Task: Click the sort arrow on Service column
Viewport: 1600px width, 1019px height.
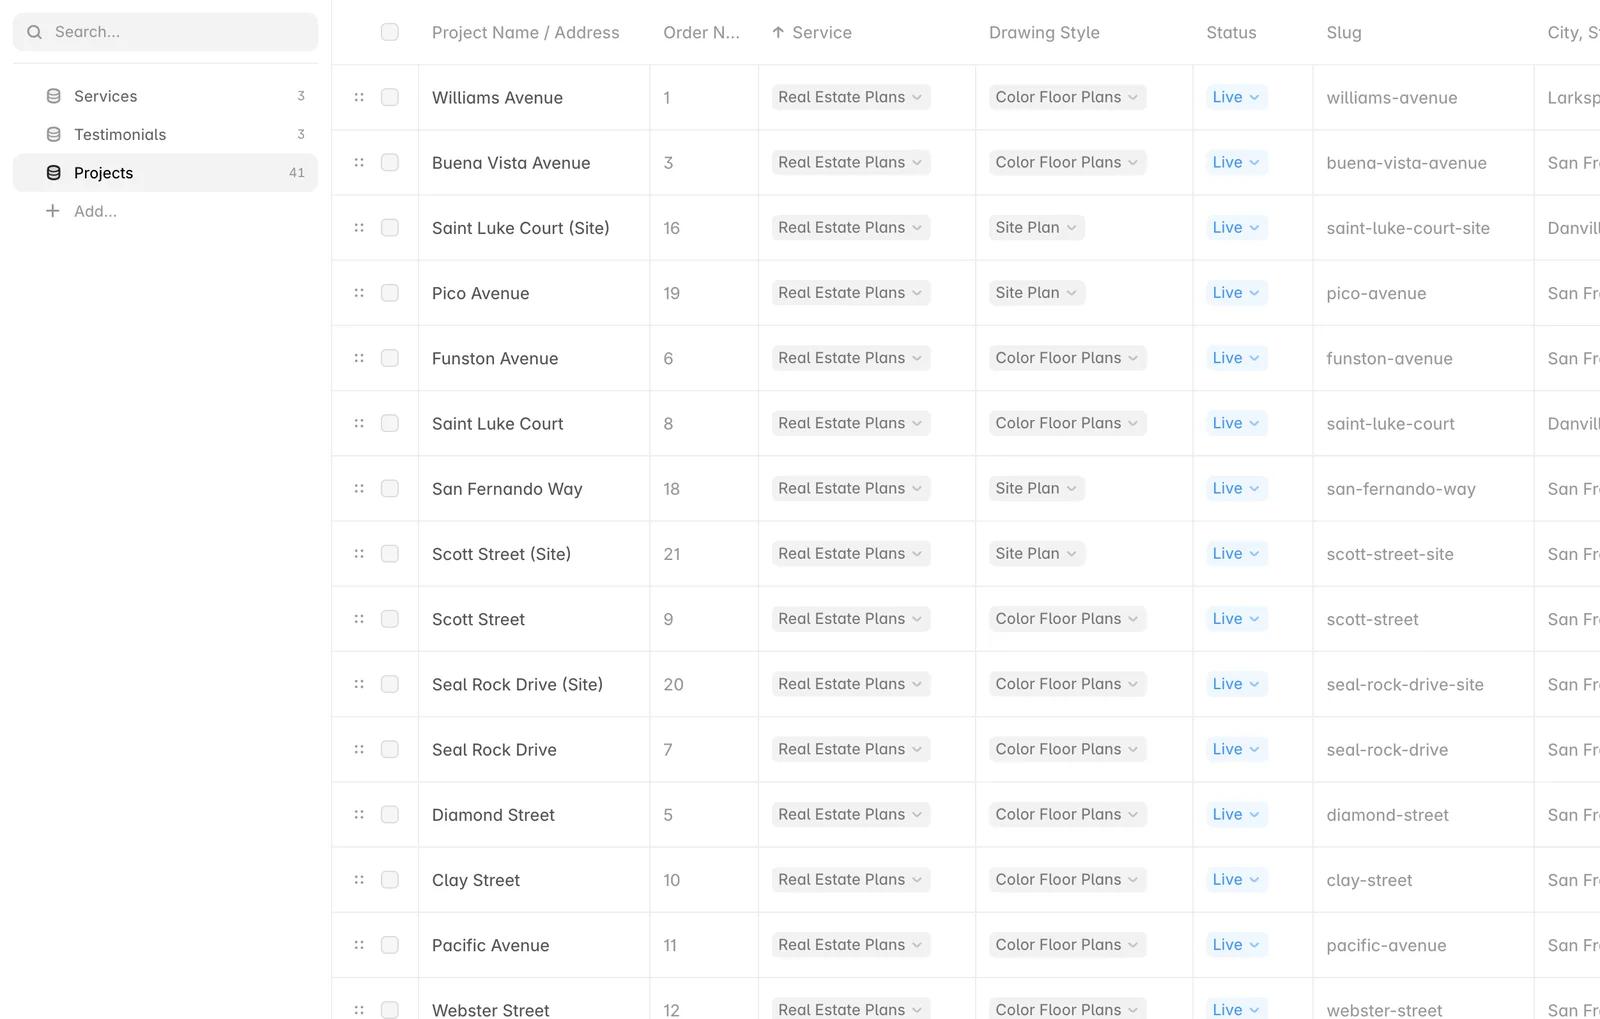Action: 778,32
